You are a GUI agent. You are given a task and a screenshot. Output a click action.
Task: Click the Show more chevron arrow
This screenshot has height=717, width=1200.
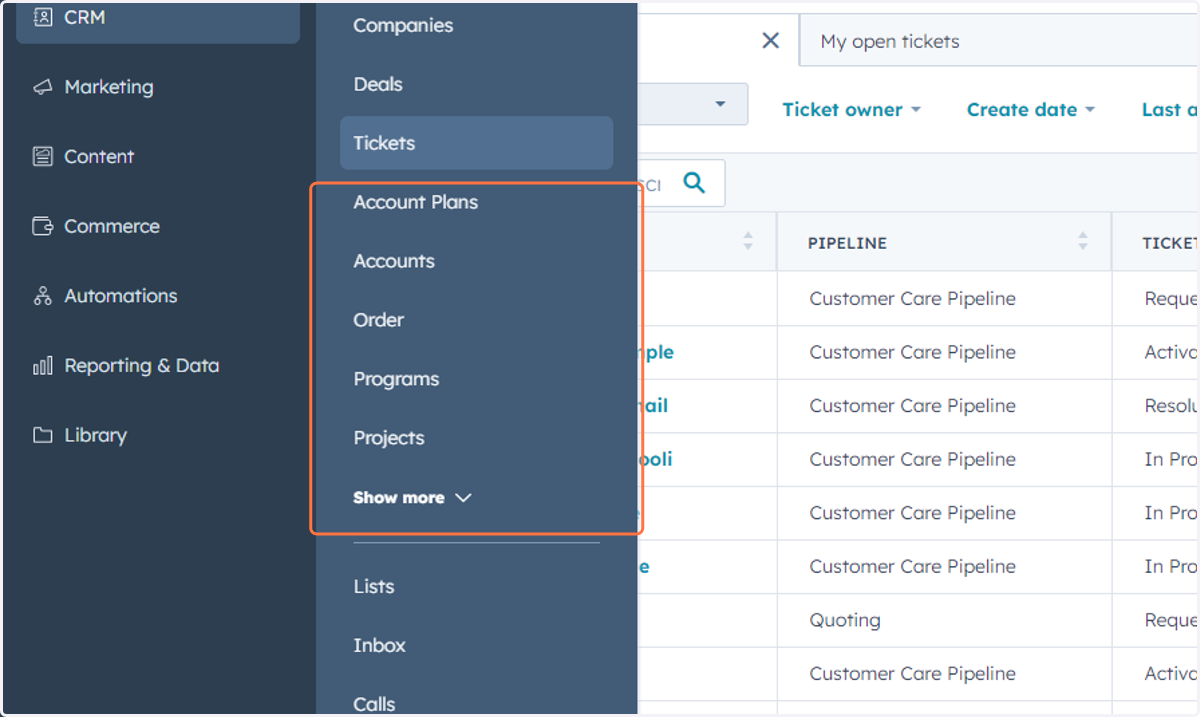(463, 497)
